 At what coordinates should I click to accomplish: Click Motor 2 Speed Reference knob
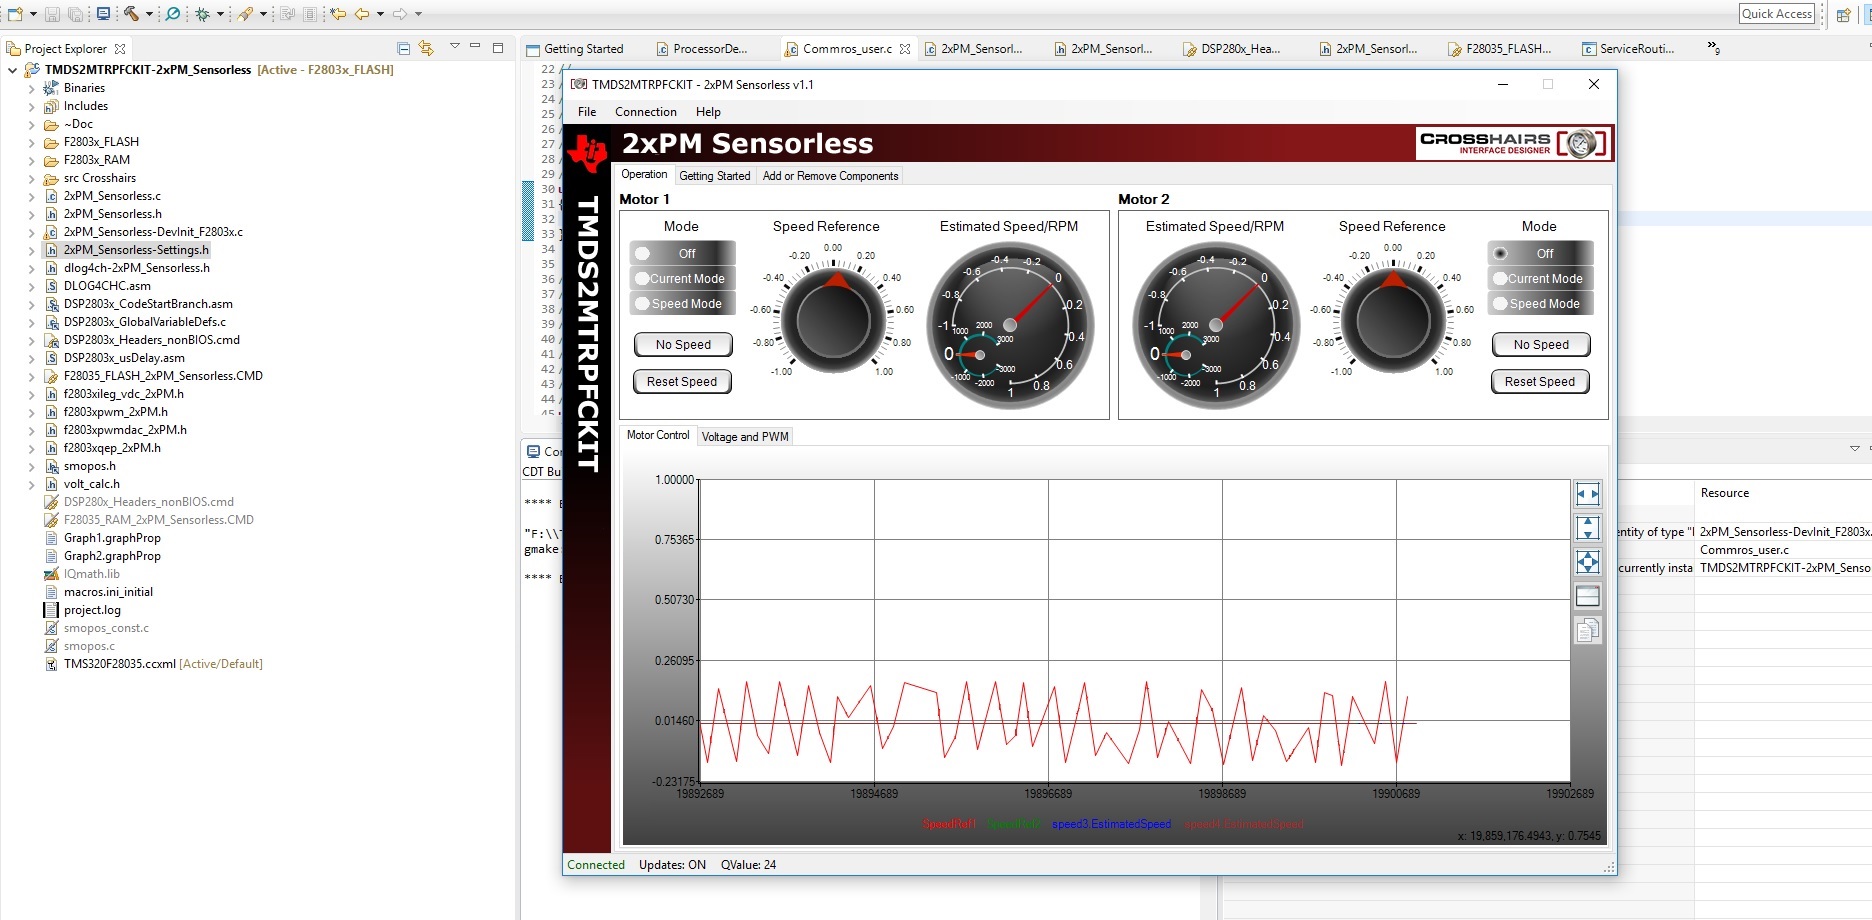pyautogui.click(x=1393, y=320)
